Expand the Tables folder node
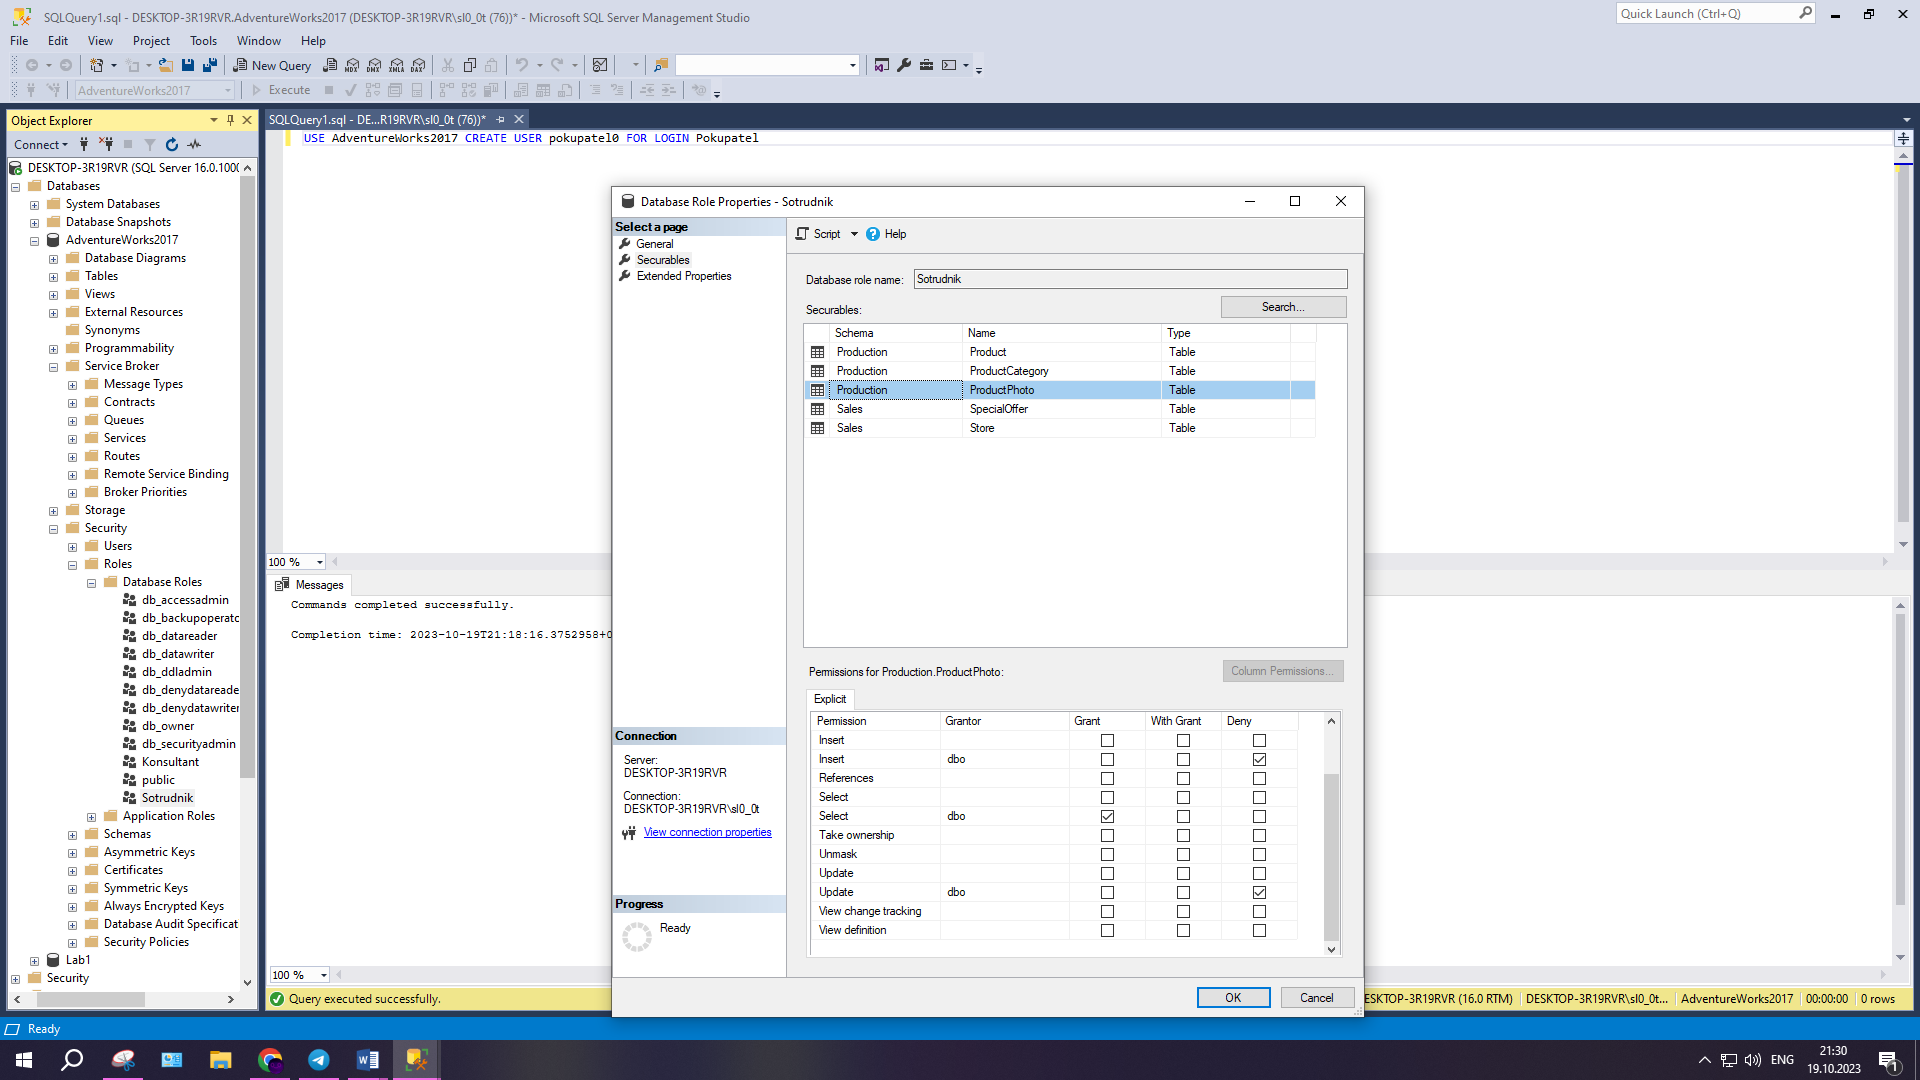Image resolution: width=1920 pixels, height=1080 pixels. coord(53,277)
